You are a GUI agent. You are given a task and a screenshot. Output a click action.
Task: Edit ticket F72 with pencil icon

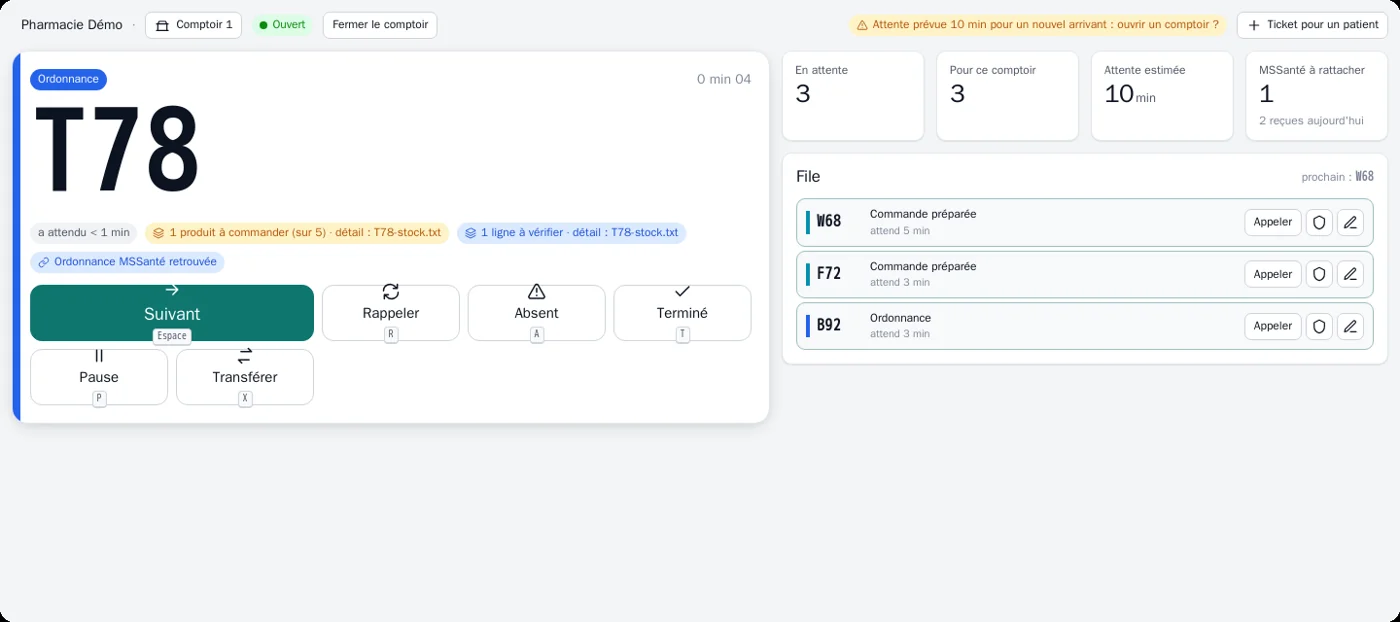1350,274
